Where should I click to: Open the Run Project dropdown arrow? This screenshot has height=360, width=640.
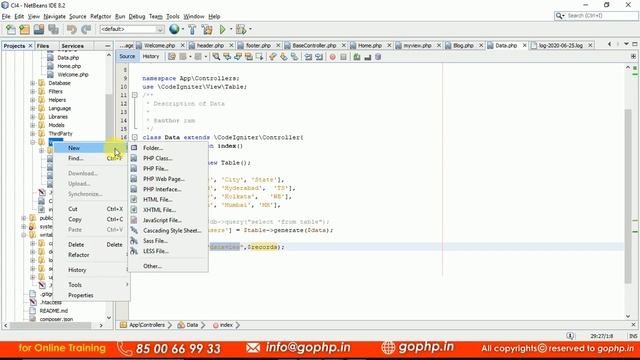pos(231,29)
